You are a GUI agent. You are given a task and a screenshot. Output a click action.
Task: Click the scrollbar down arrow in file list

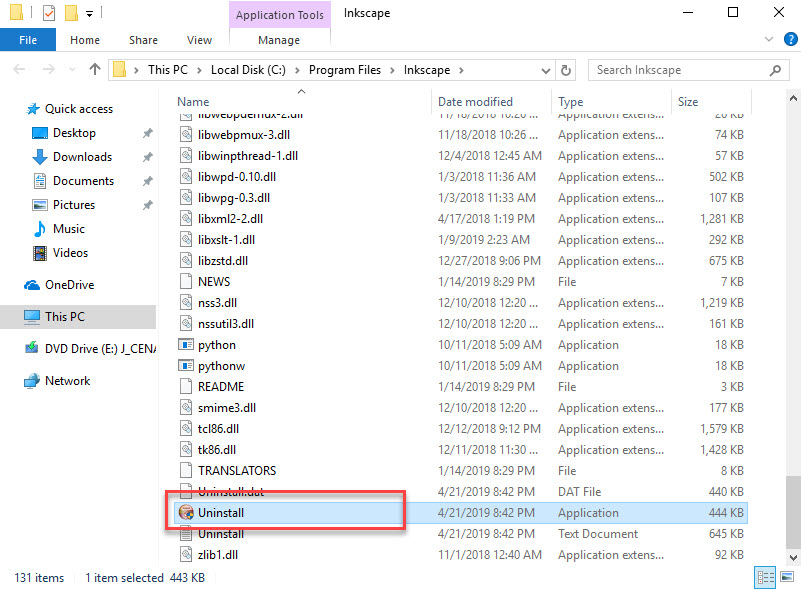(x=793, y=557)
